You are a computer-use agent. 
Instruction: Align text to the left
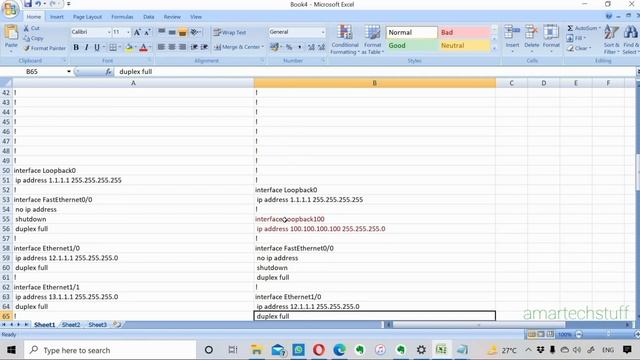(162, 47)
